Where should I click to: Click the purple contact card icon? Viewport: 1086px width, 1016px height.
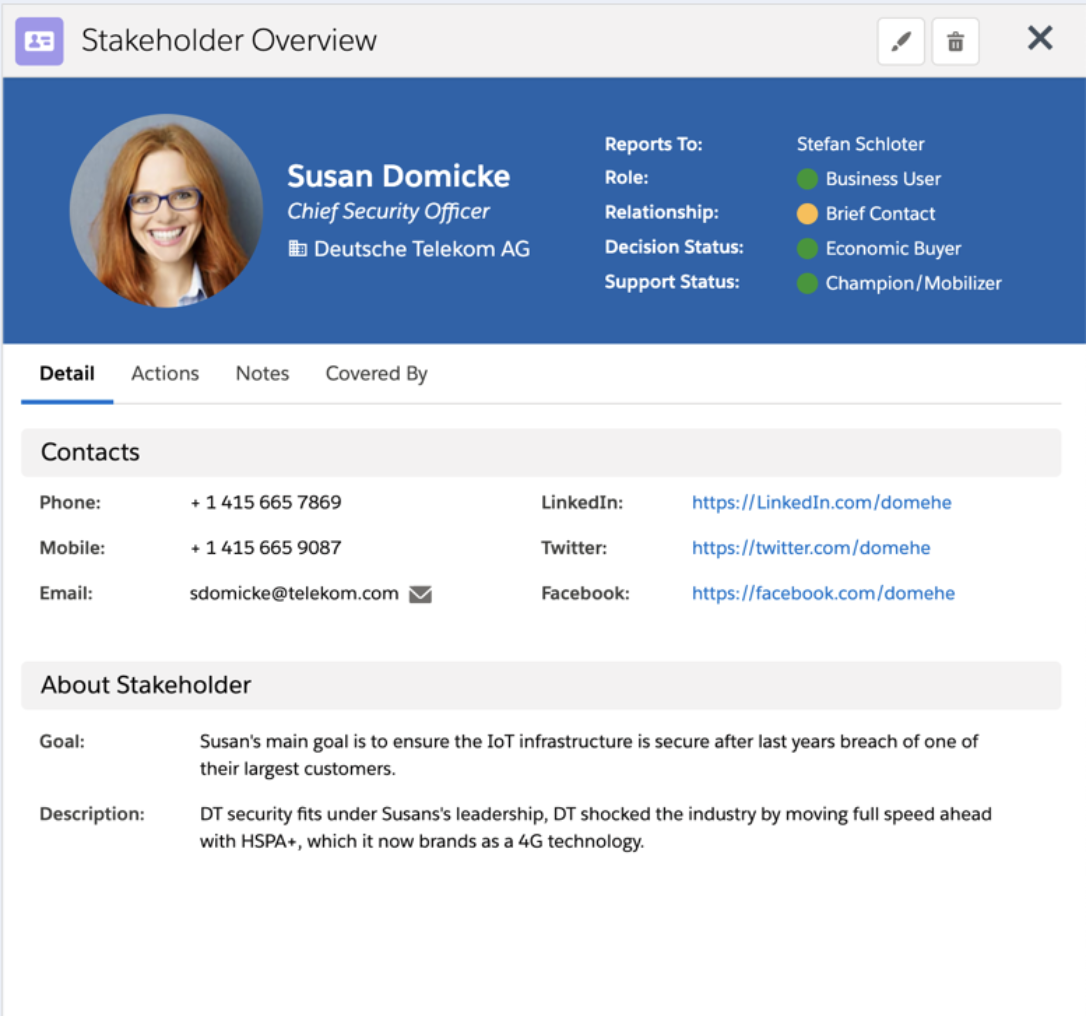point(39,42)
